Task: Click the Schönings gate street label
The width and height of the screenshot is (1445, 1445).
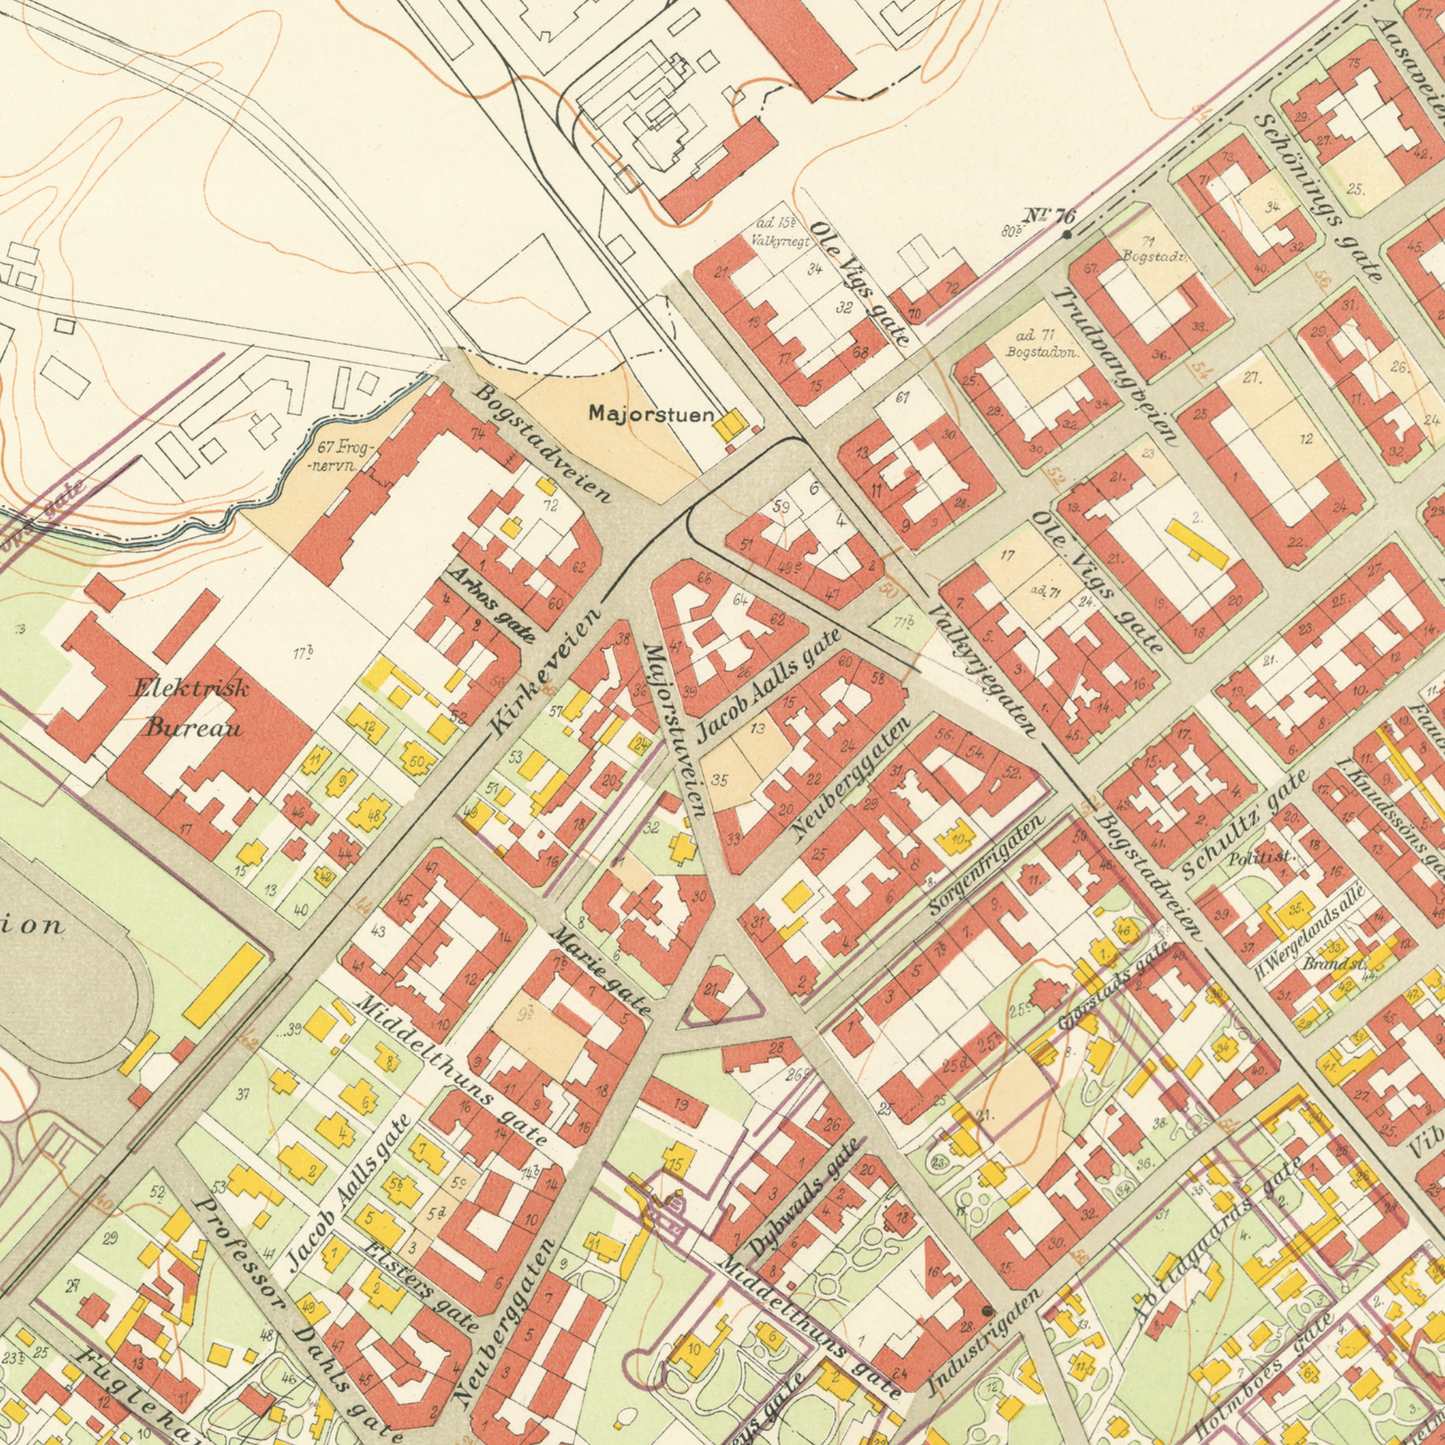Action: click(x=1320, y=194)
